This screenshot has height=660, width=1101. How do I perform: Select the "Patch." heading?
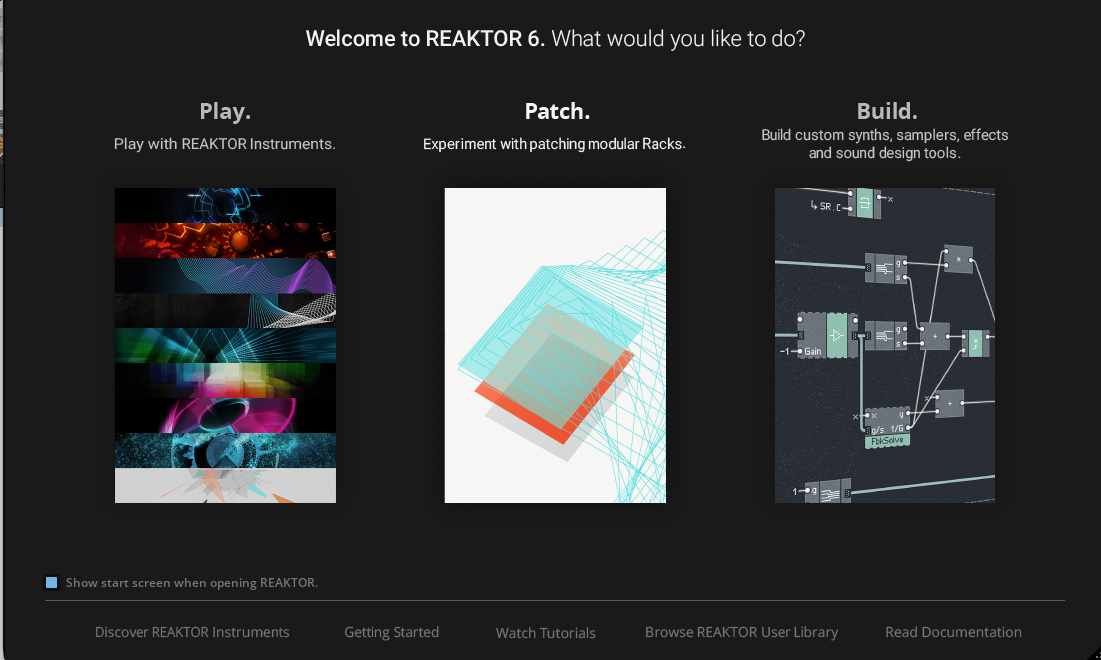click(557, 111)
